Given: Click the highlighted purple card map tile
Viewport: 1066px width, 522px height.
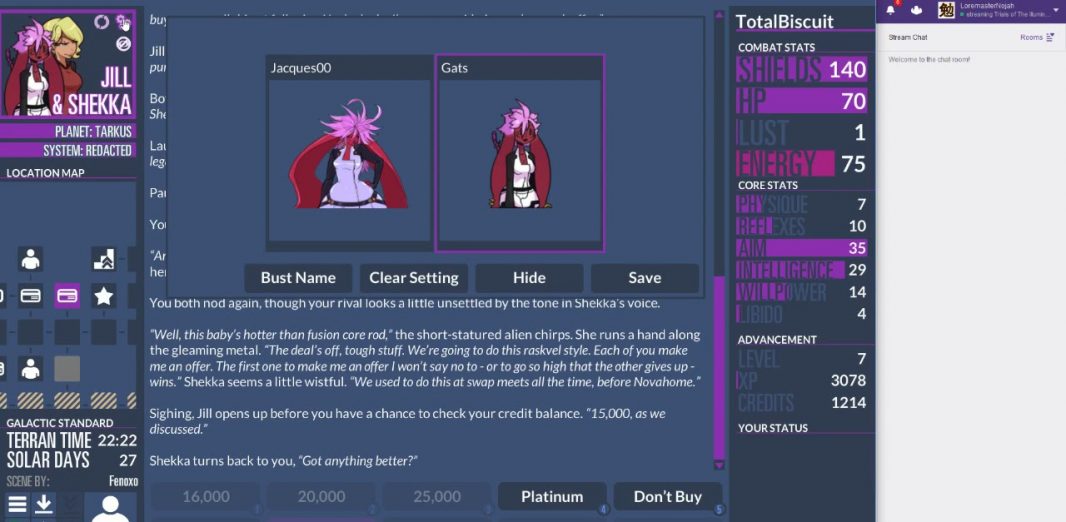Looking at the screenshot, I should [67, 296].
